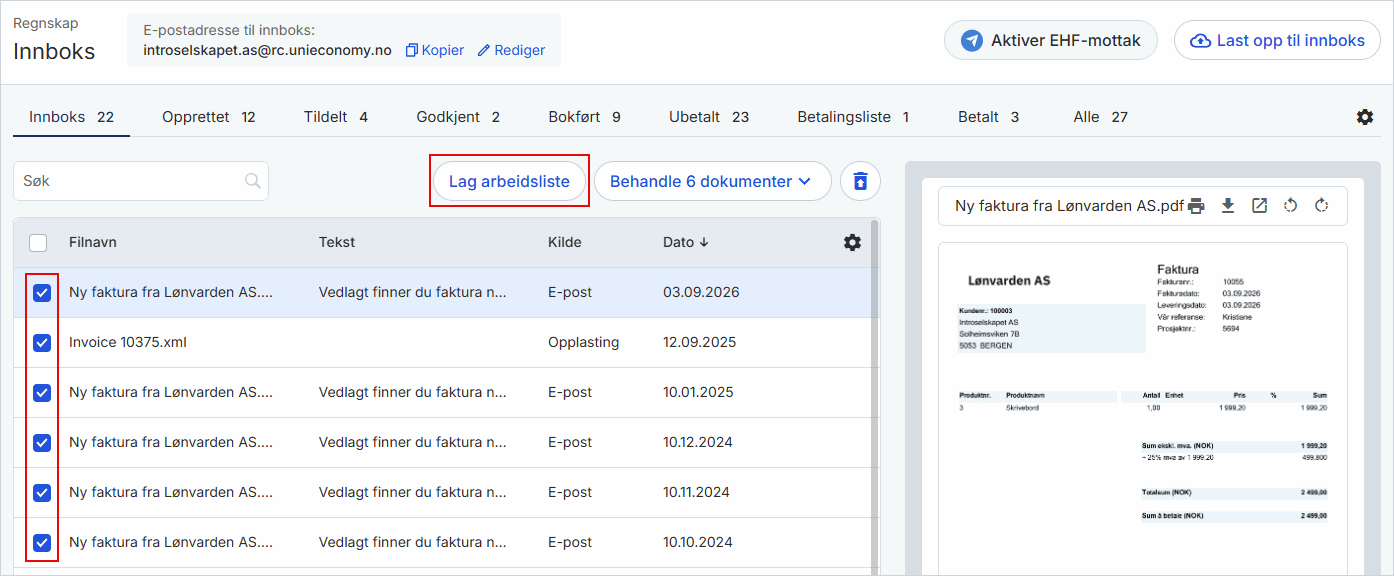The width and height of the screenshot is (1394, 576).
Task: Click the Lag arbeidsliste button
Action: click(509, 181)
